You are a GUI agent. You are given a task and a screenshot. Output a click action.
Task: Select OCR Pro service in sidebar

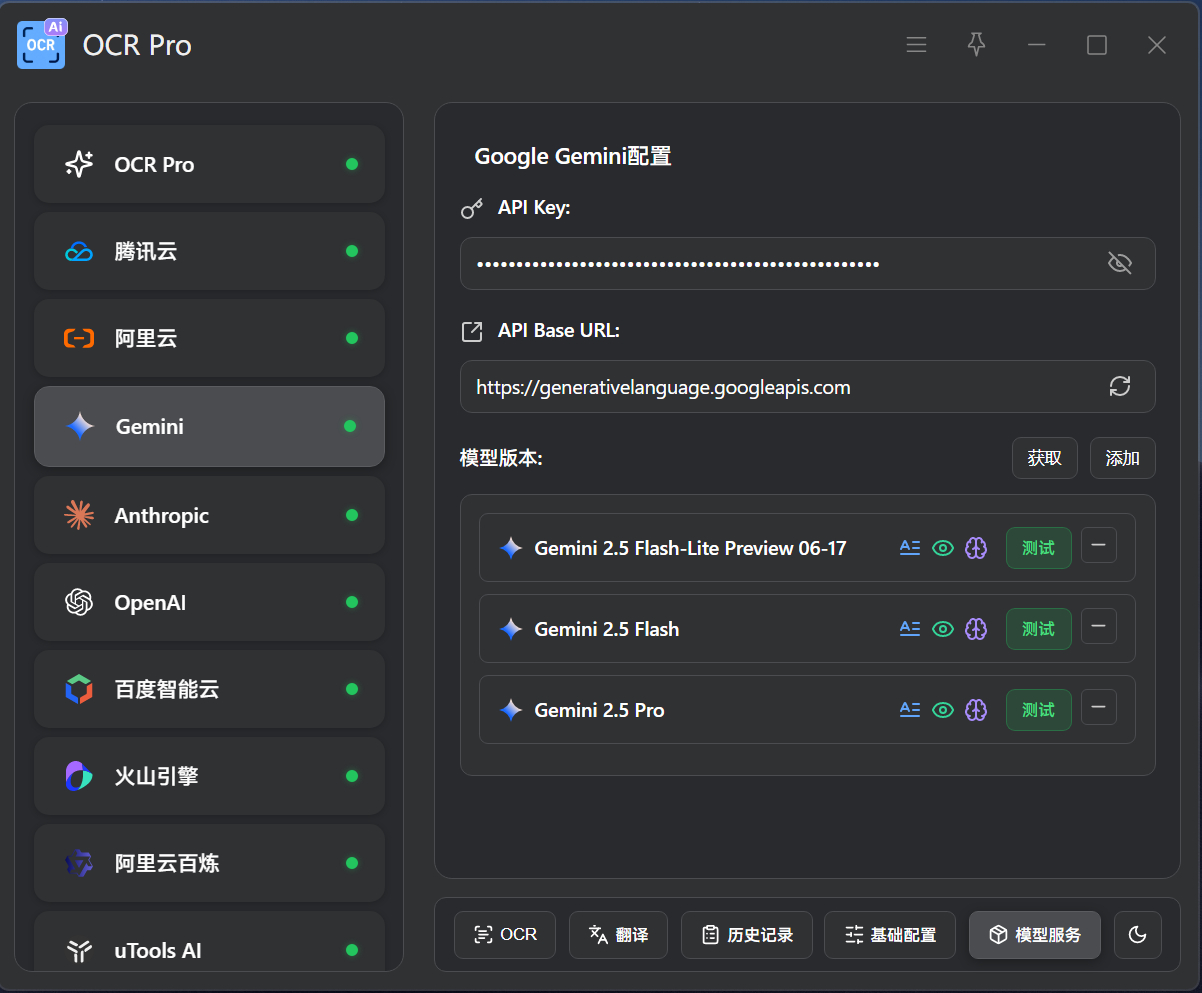coord(210,164)
